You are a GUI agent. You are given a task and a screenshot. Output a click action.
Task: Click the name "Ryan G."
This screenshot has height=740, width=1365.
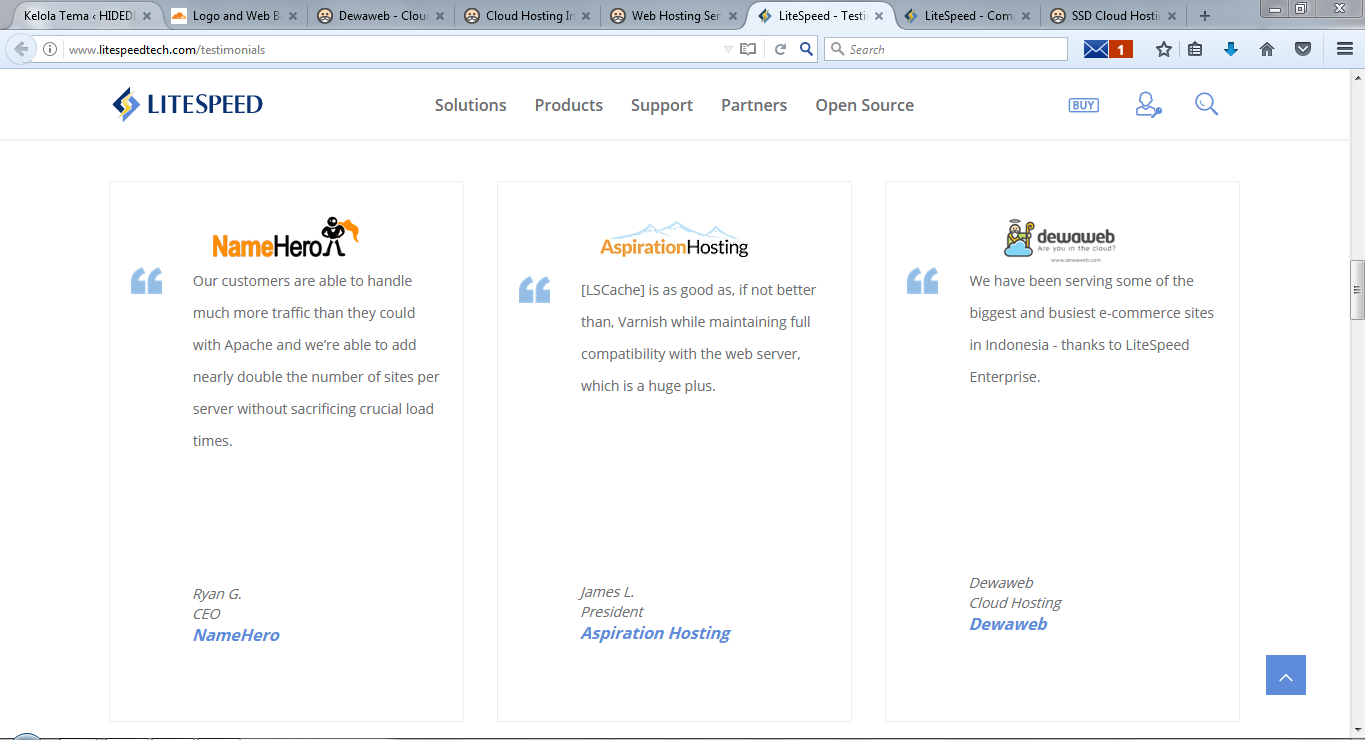217,594
